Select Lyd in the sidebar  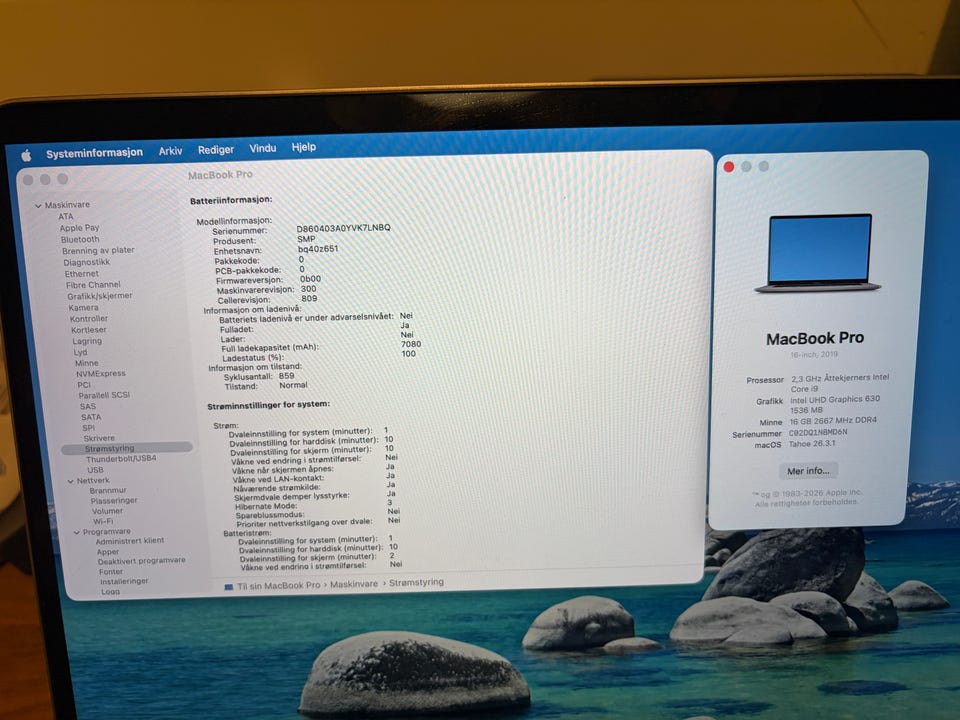(x=80, y=352)
